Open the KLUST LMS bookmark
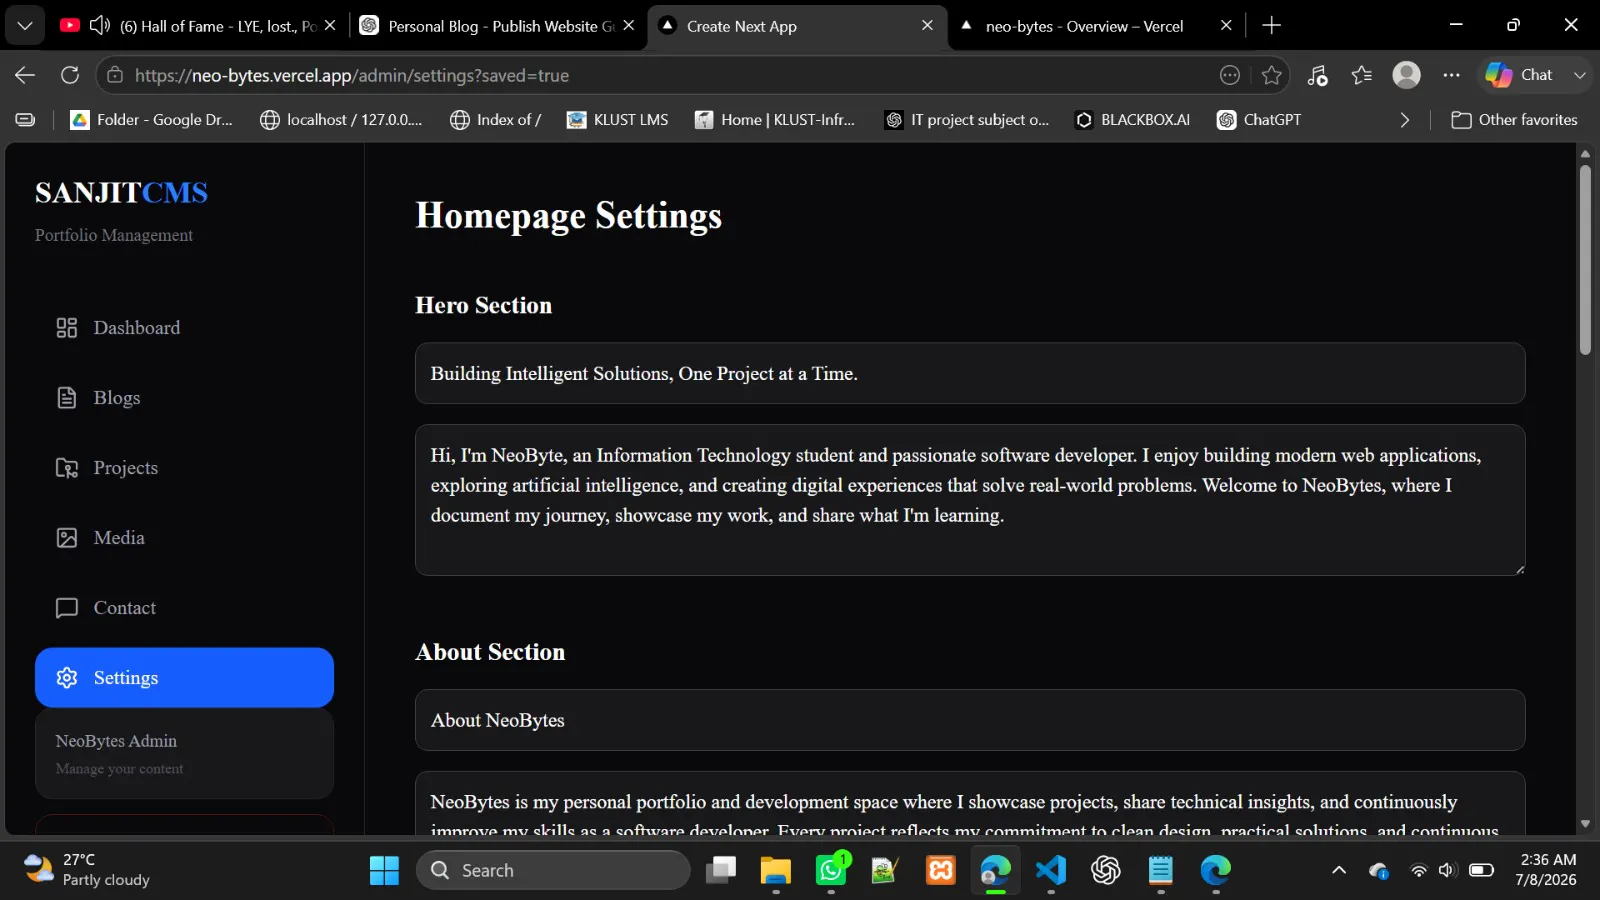1600x900 pixels. point(617,120)
